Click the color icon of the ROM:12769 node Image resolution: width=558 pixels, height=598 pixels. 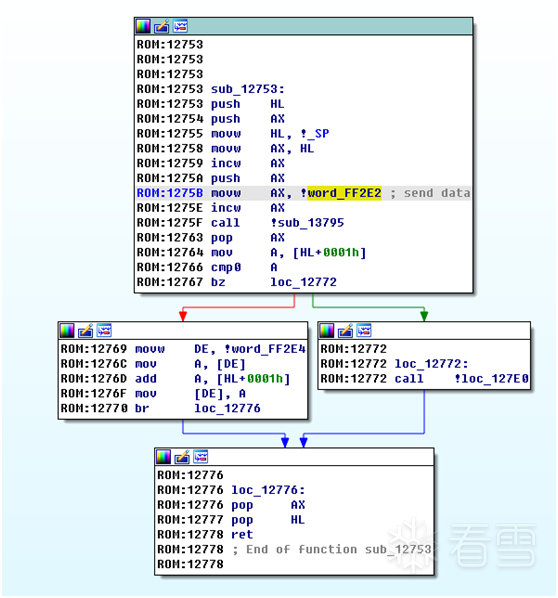click(67, 331)
